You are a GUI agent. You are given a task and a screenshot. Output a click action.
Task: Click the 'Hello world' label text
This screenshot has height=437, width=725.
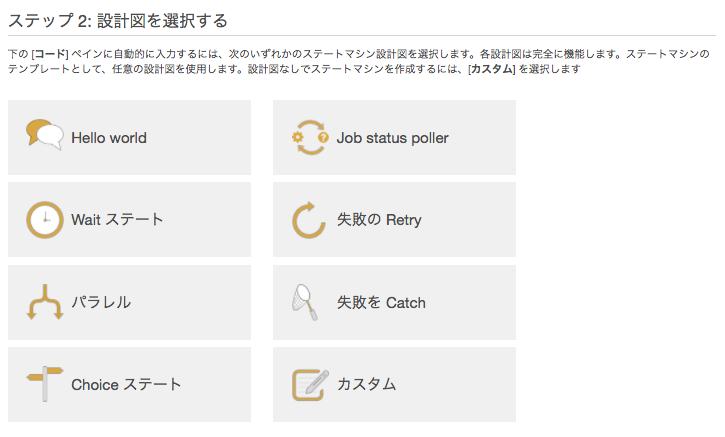109,138
